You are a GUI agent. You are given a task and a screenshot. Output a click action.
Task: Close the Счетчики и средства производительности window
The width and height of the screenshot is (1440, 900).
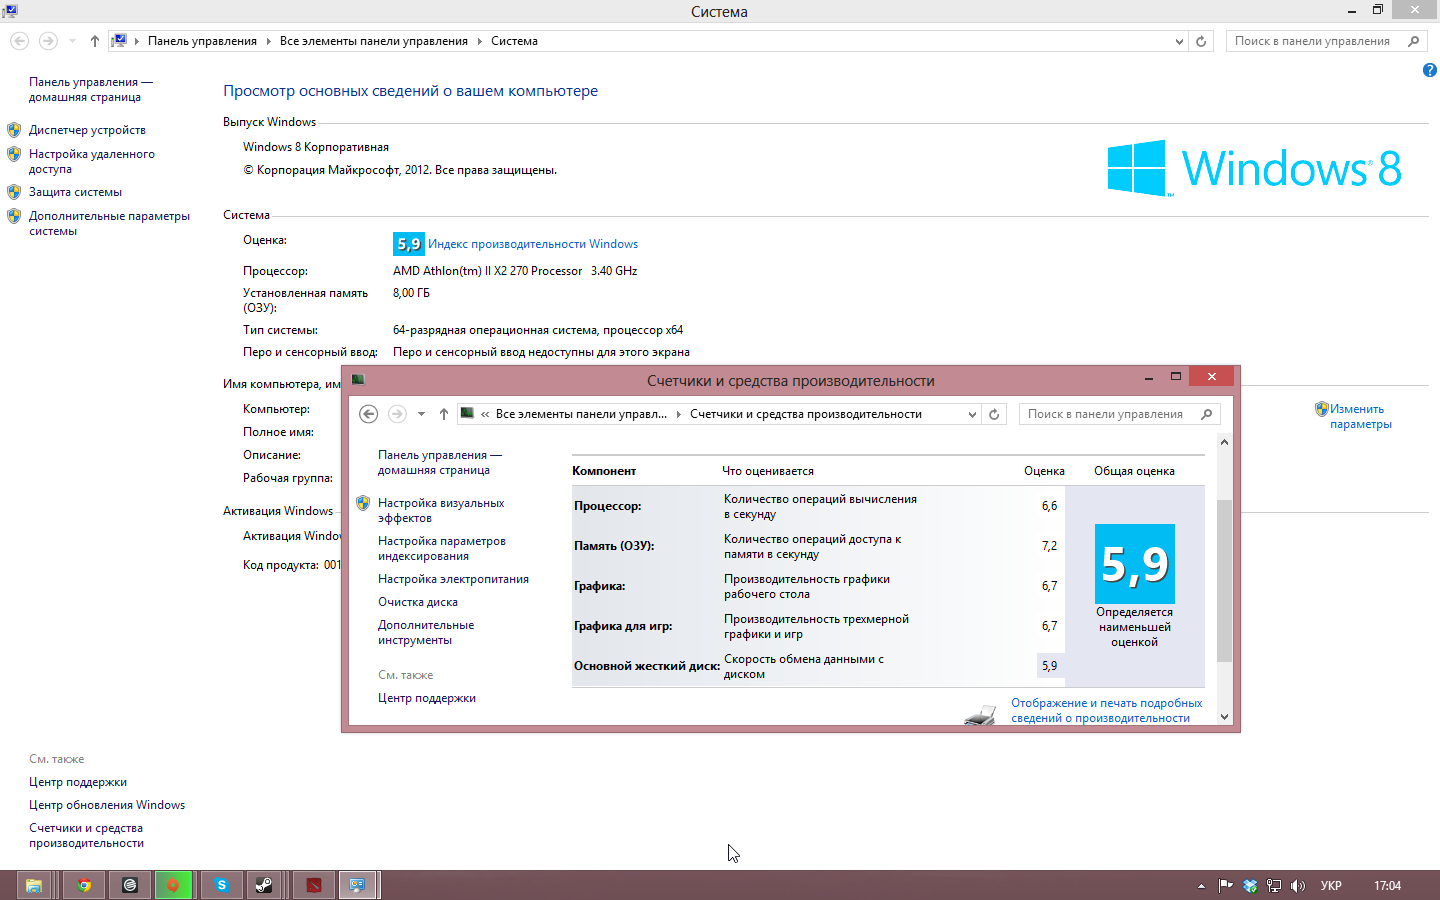click(x=1212, y=377)
